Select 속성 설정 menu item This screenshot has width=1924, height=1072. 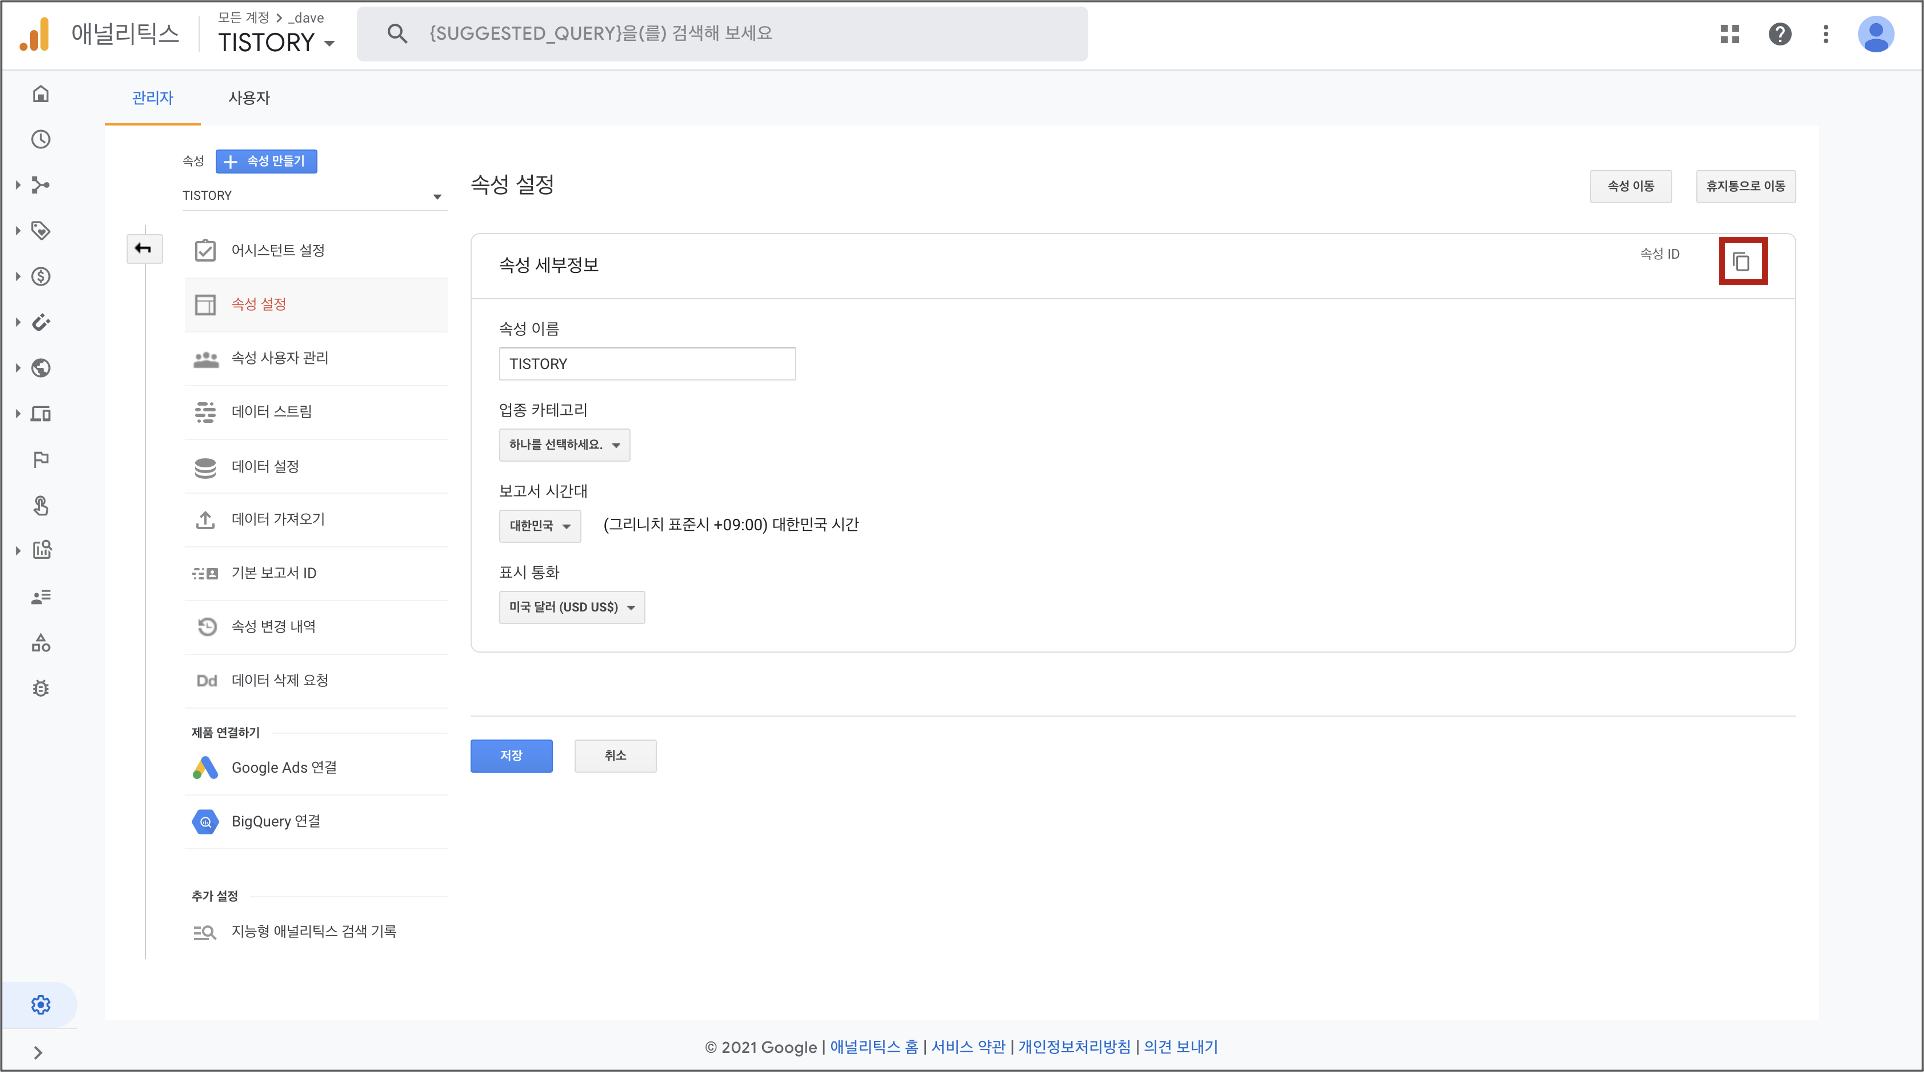[316, 304]
